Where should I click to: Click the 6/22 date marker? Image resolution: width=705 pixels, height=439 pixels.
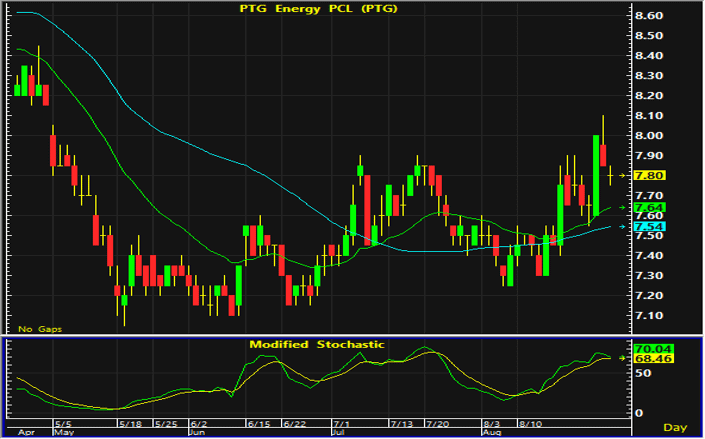(294, 424)
